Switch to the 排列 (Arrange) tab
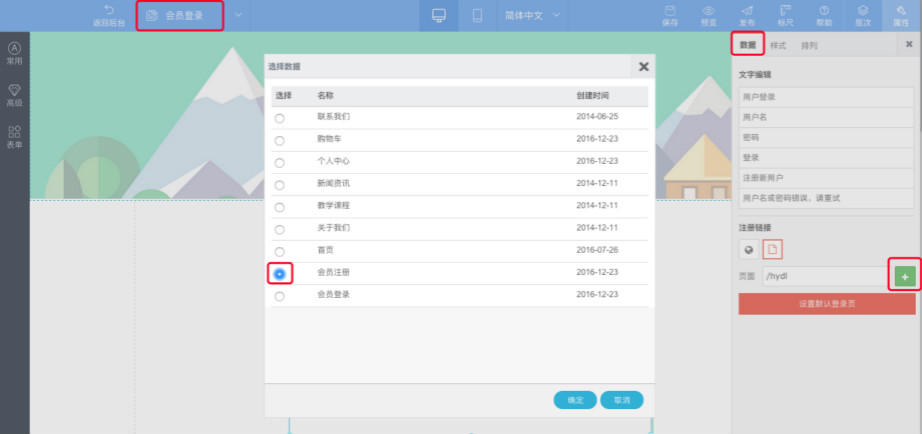The image size is (922, 434). coord(808,46)
